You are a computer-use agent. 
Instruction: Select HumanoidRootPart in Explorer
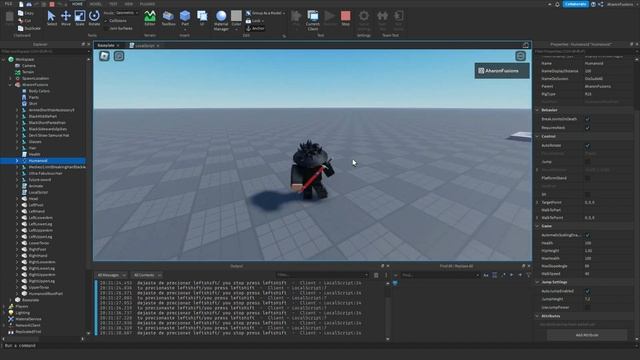(46, 293)
